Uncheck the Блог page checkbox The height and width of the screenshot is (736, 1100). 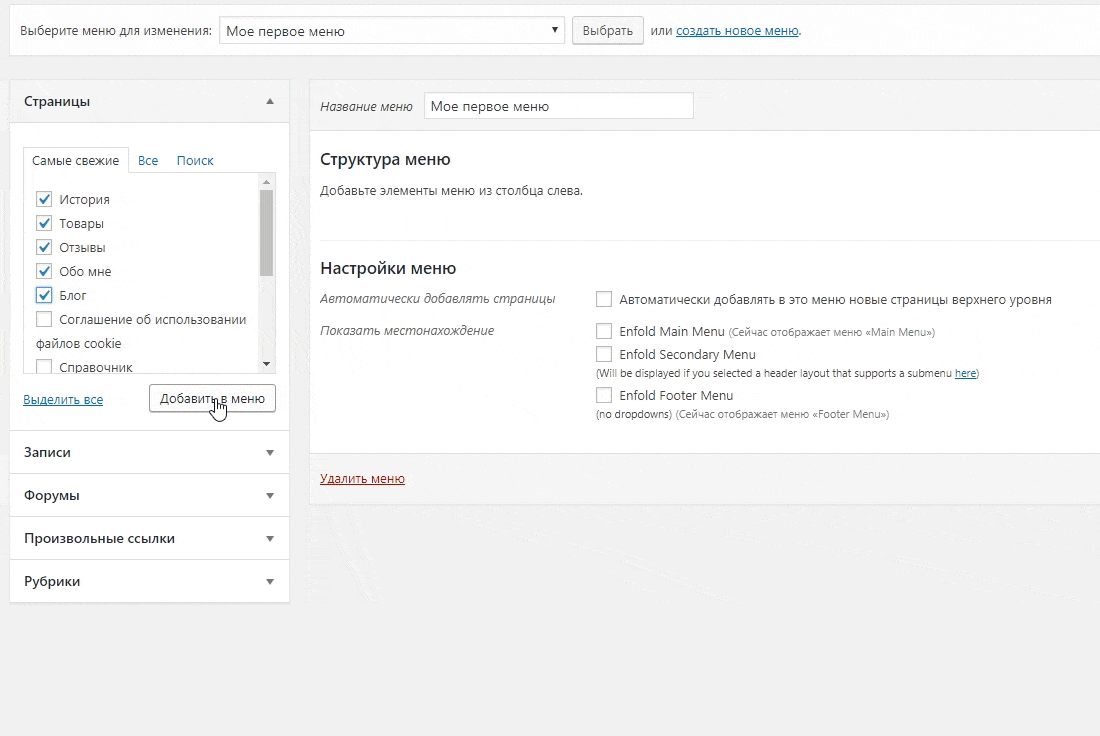point(44,295)
